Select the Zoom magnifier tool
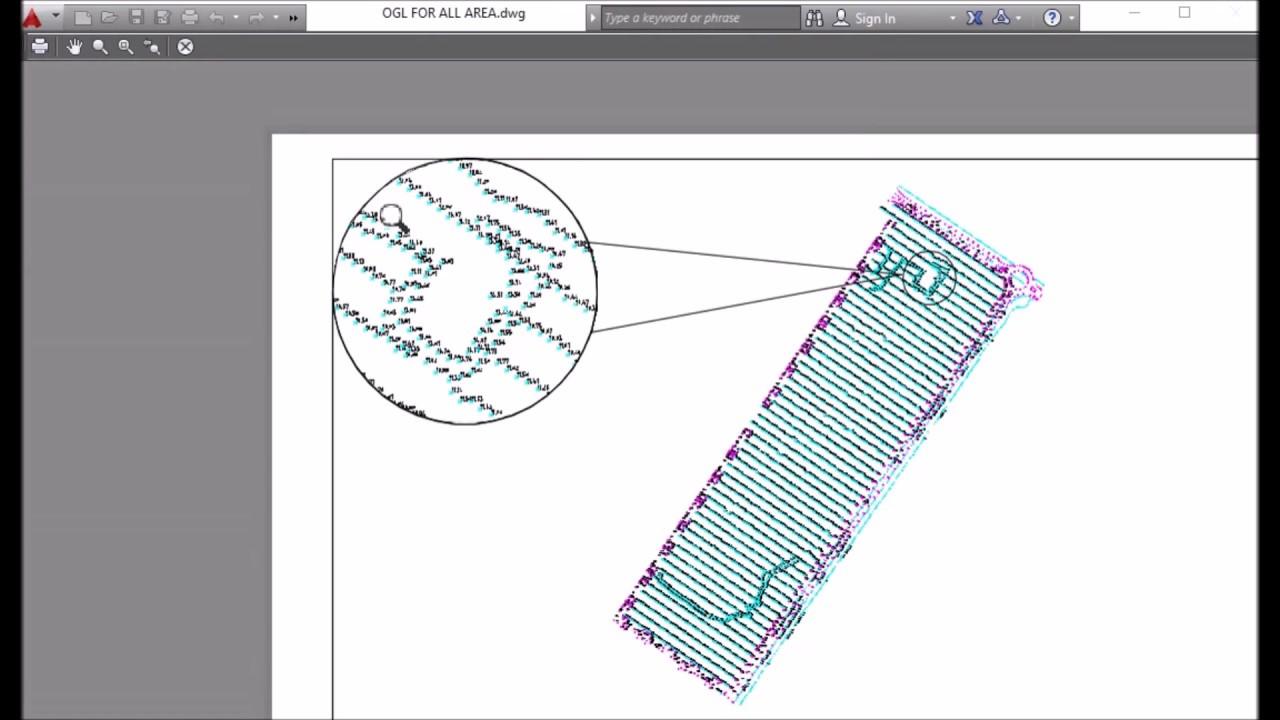The image size is (1280, 720). (x=100, y=46)
